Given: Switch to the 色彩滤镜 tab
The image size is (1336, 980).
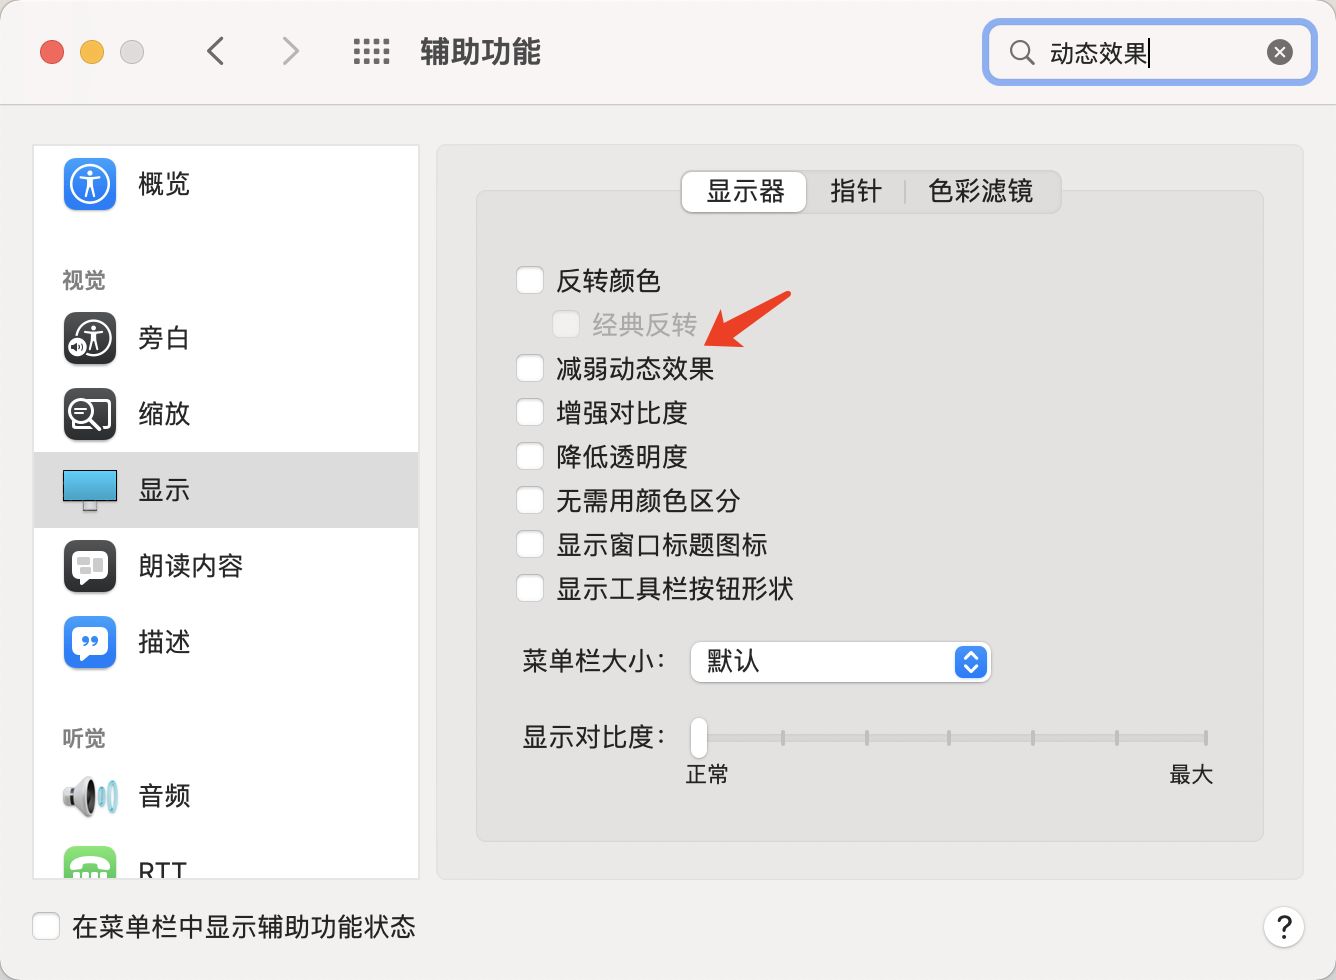Looking at the screenshot, I should pos(980,191).
